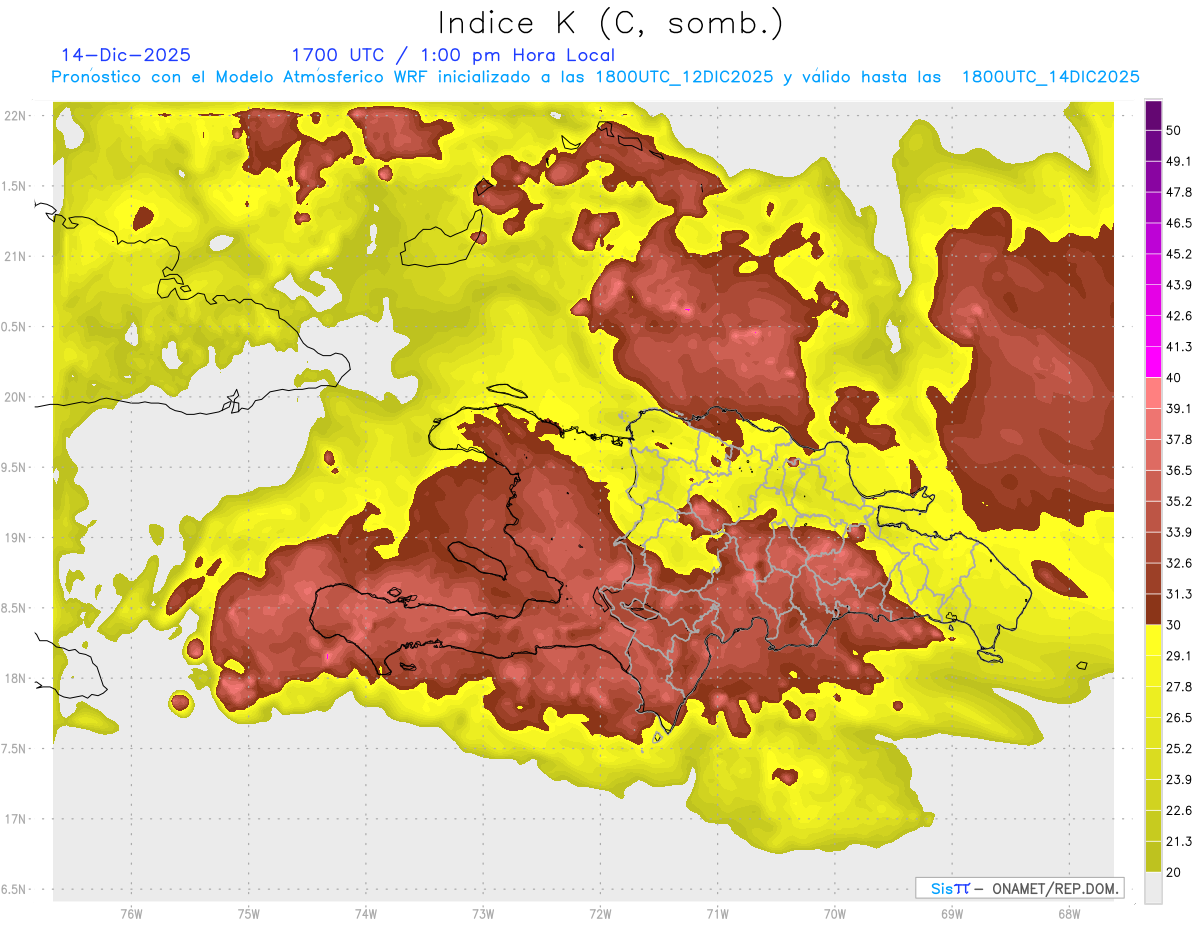Click the 22N latitude label
This screenshot has width=1200, height=927.
click(17, 115)
